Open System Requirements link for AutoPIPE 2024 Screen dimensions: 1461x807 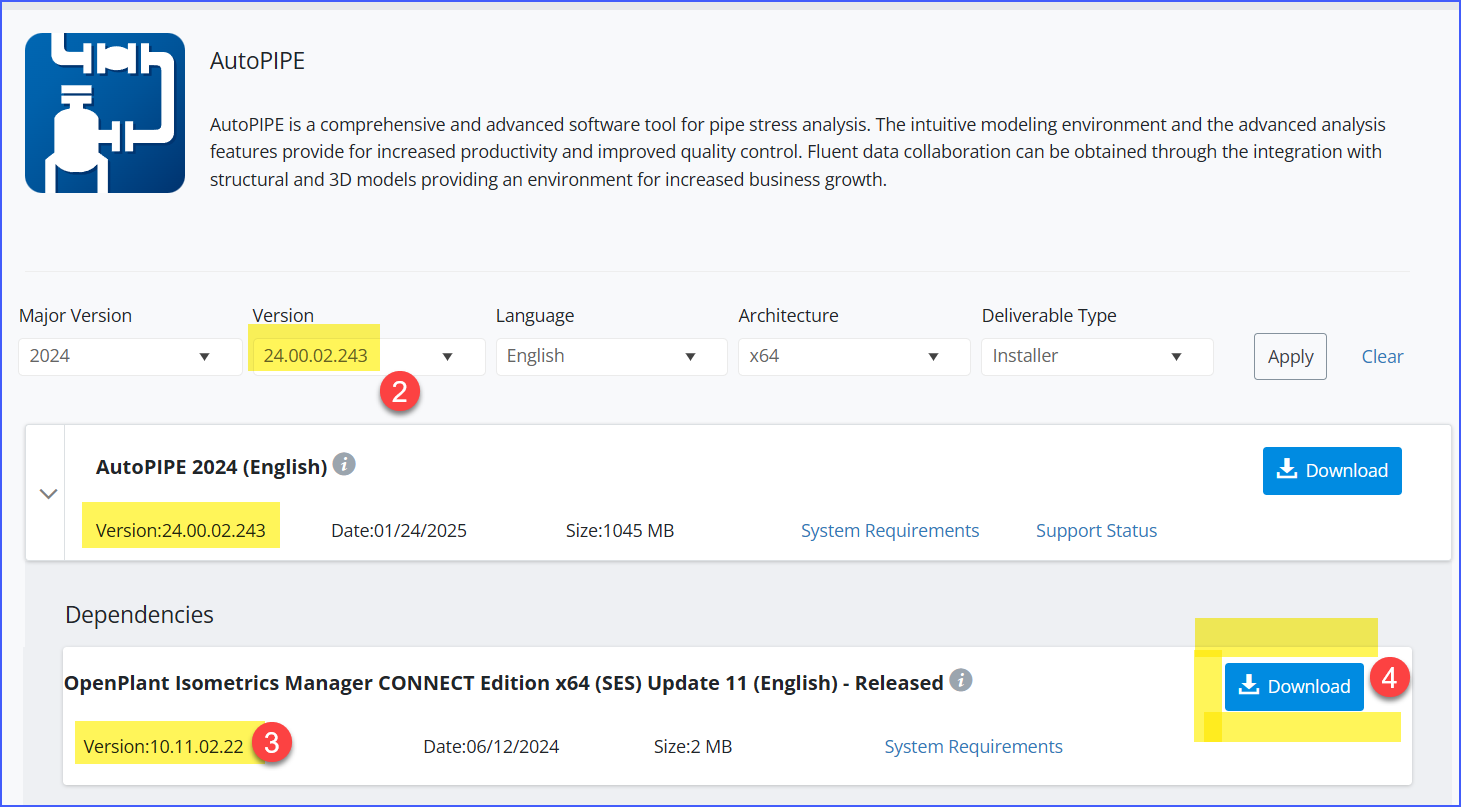890,531
